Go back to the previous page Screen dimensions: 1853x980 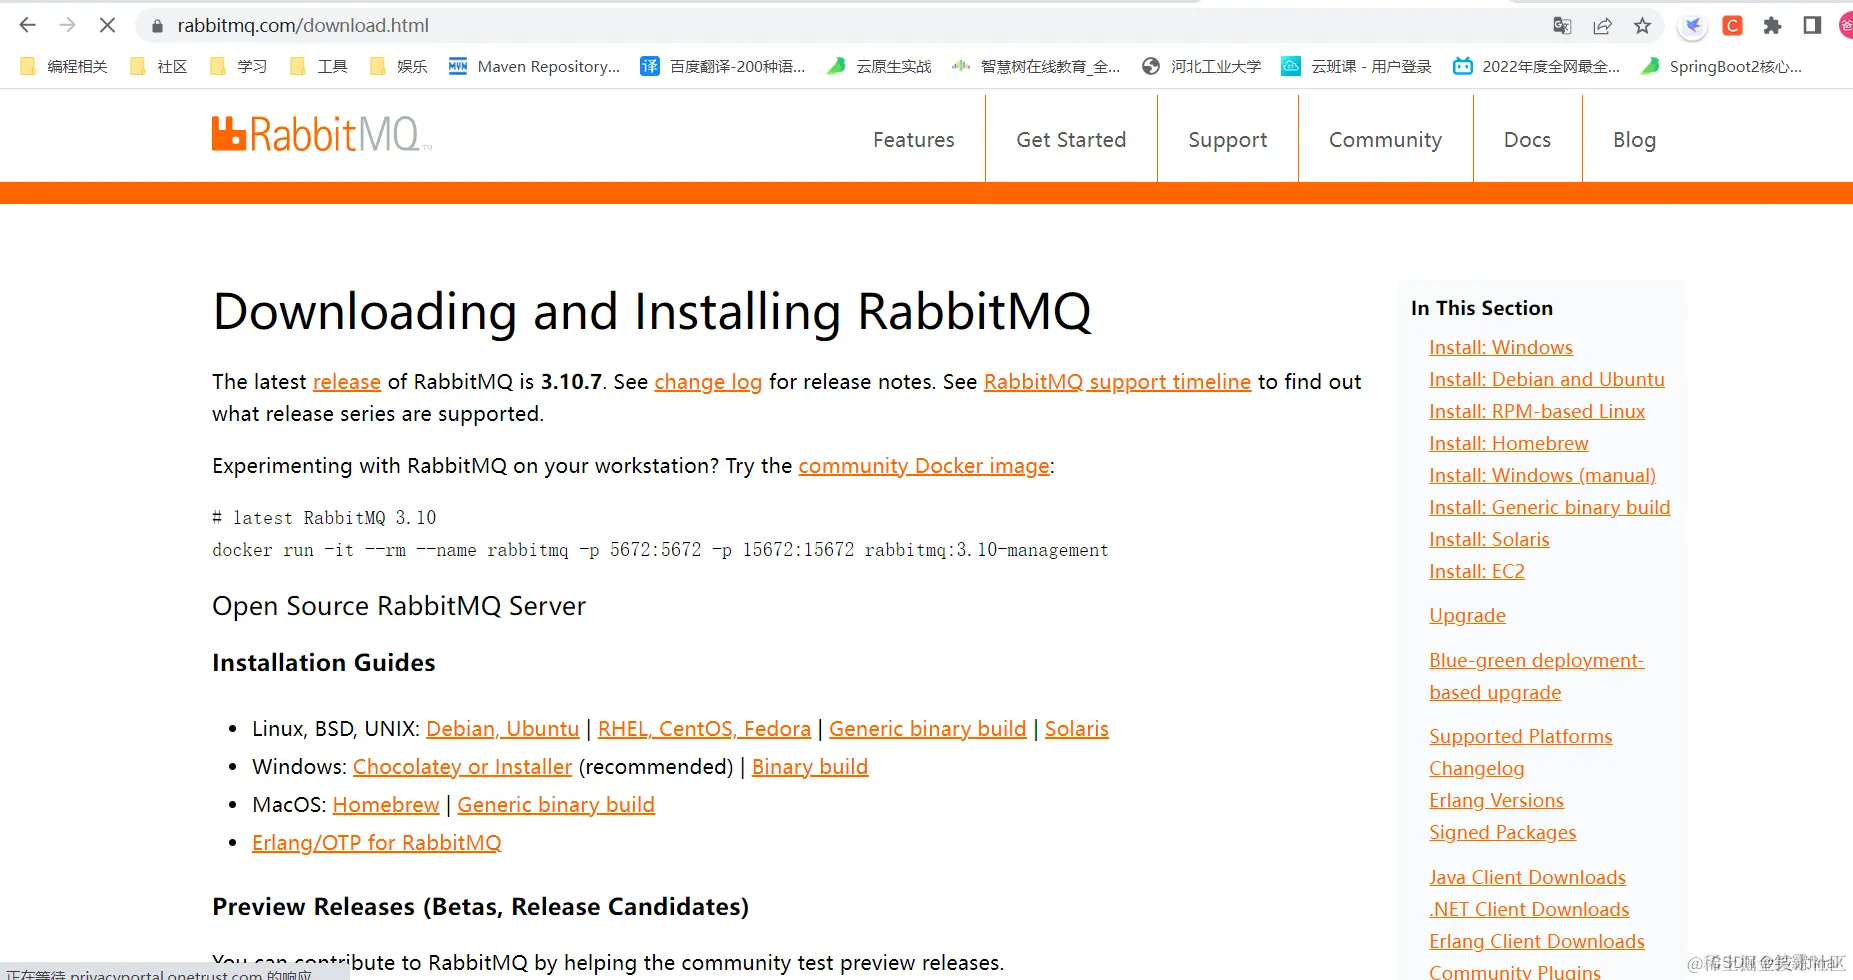[28, 25]
